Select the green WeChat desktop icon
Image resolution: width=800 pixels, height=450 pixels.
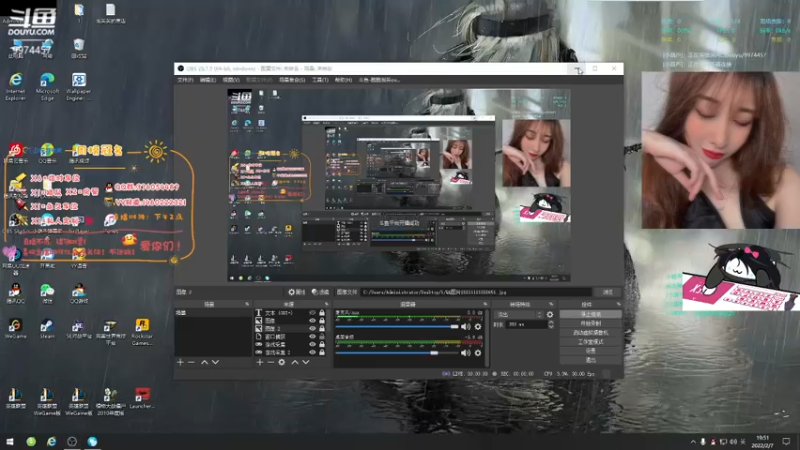[x=47, y=293]
